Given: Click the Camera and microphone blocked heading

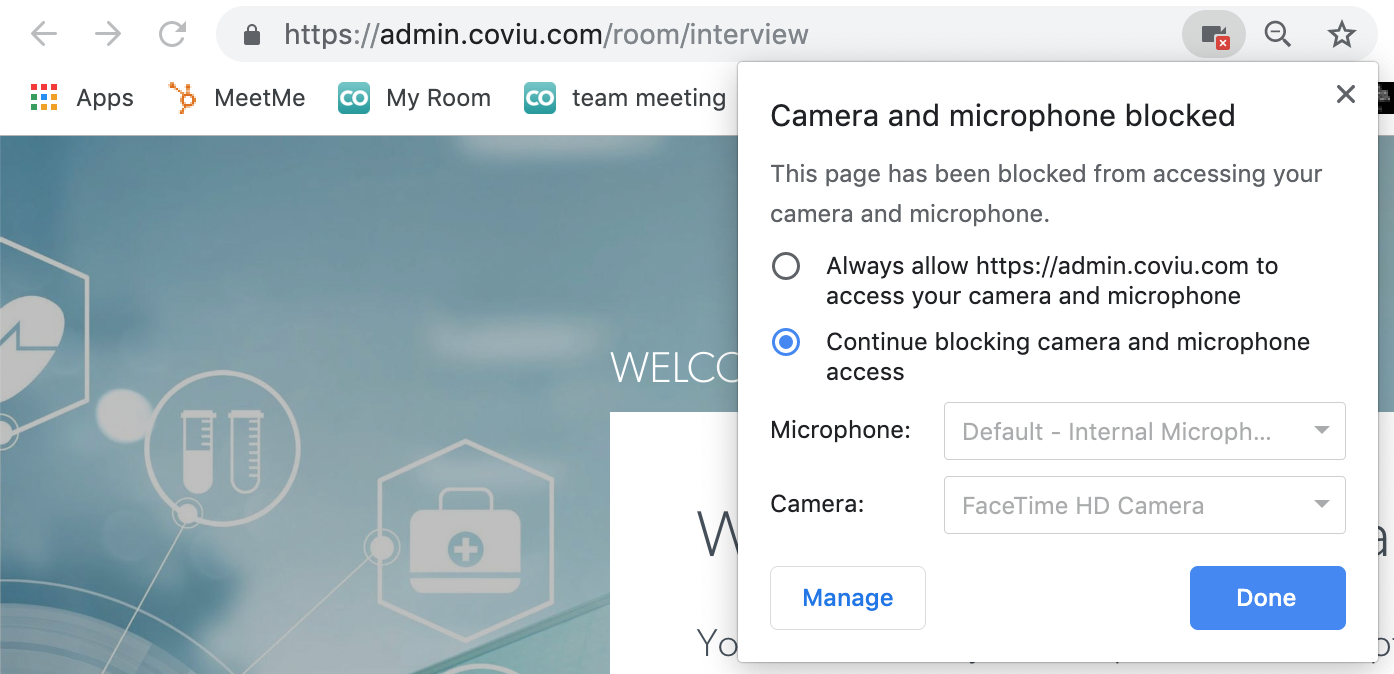Looking at the screenshot, I should (x=1003, y=116).
